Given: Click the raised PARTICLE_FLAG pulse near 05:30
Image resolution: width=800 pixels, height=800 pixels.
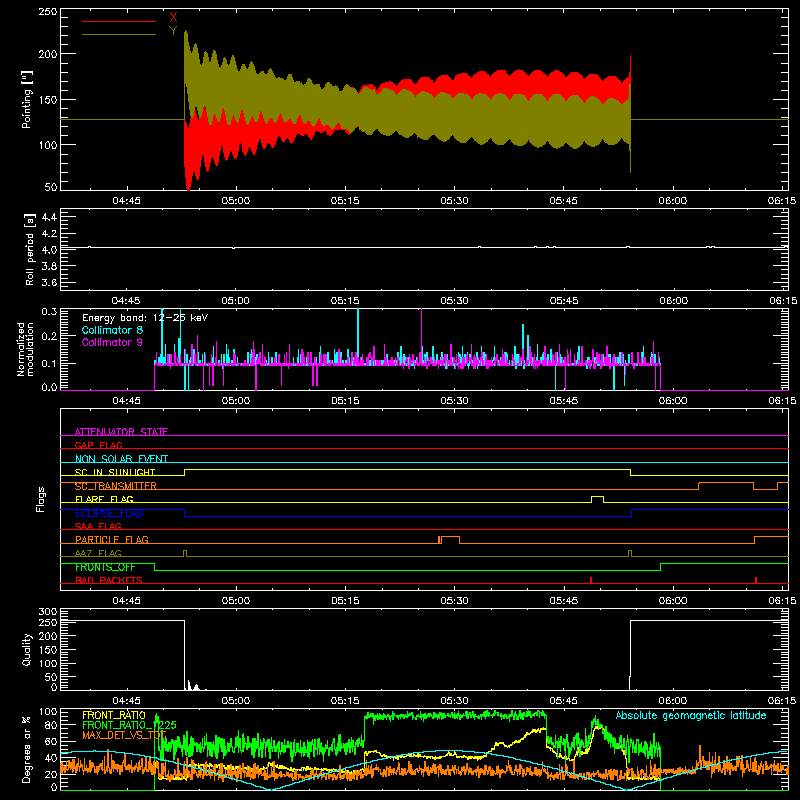Looking at the screenshot, I should (x=450, y=540).
